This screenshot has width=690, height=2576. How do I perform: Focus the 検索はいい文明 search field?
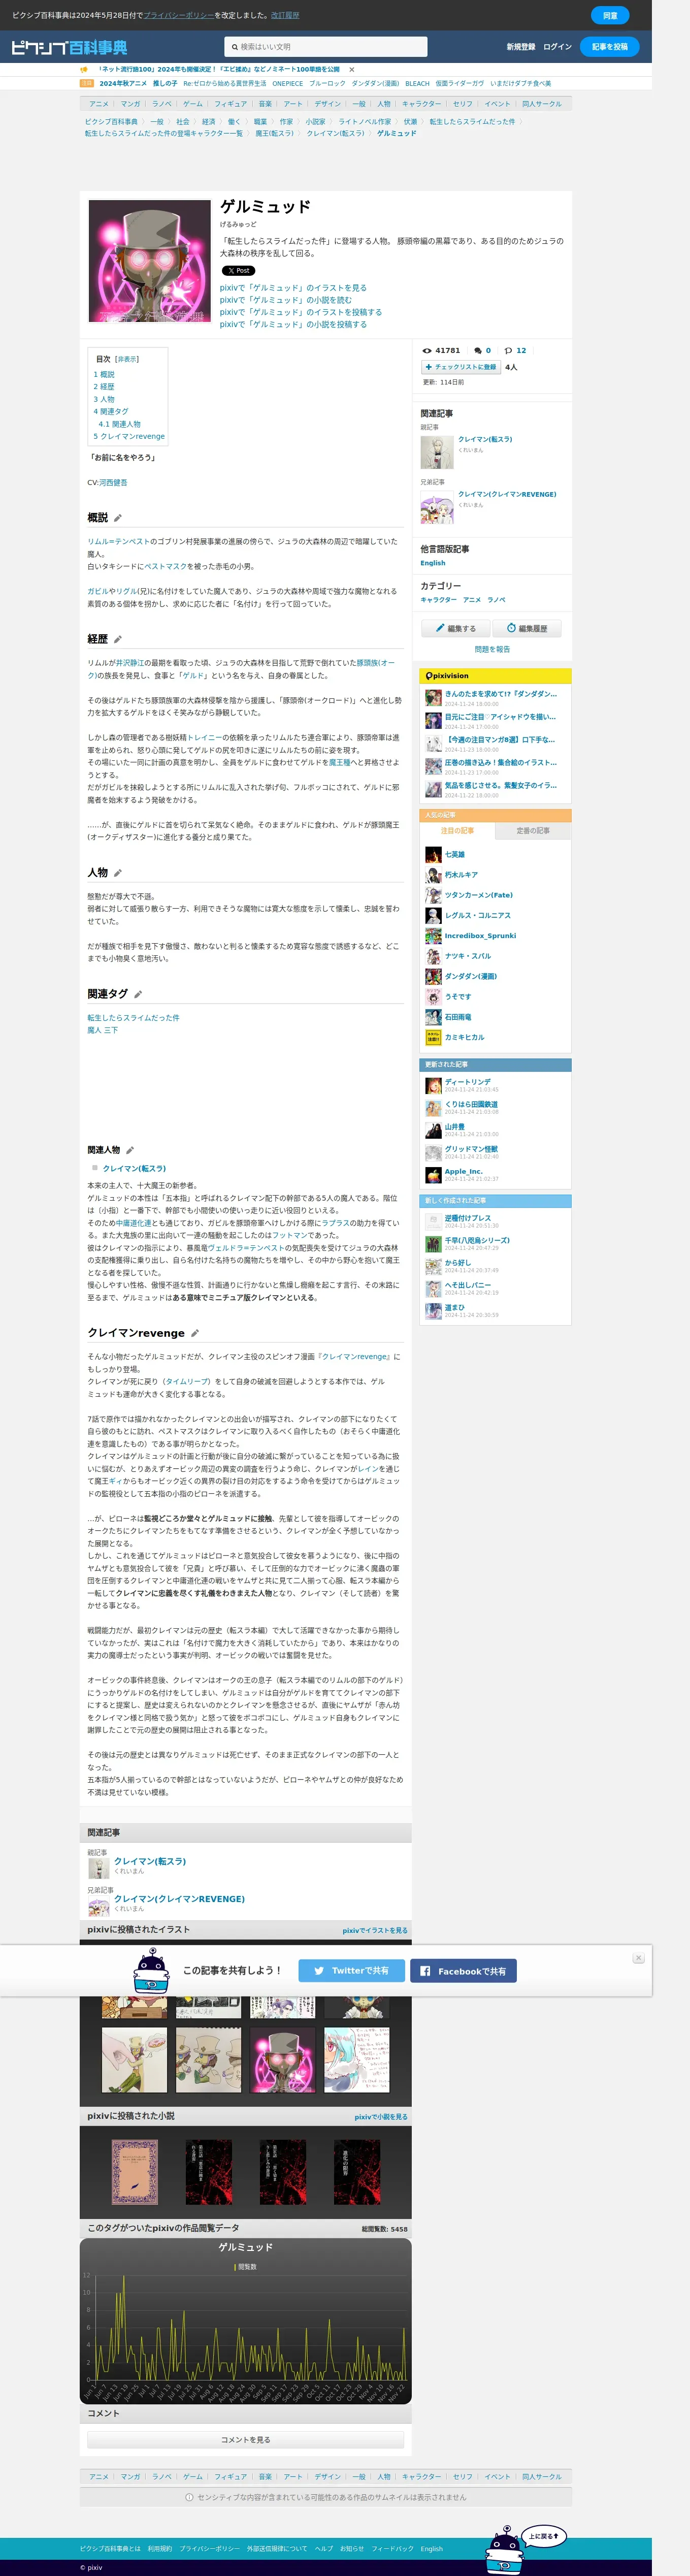[x=325, y=47]
